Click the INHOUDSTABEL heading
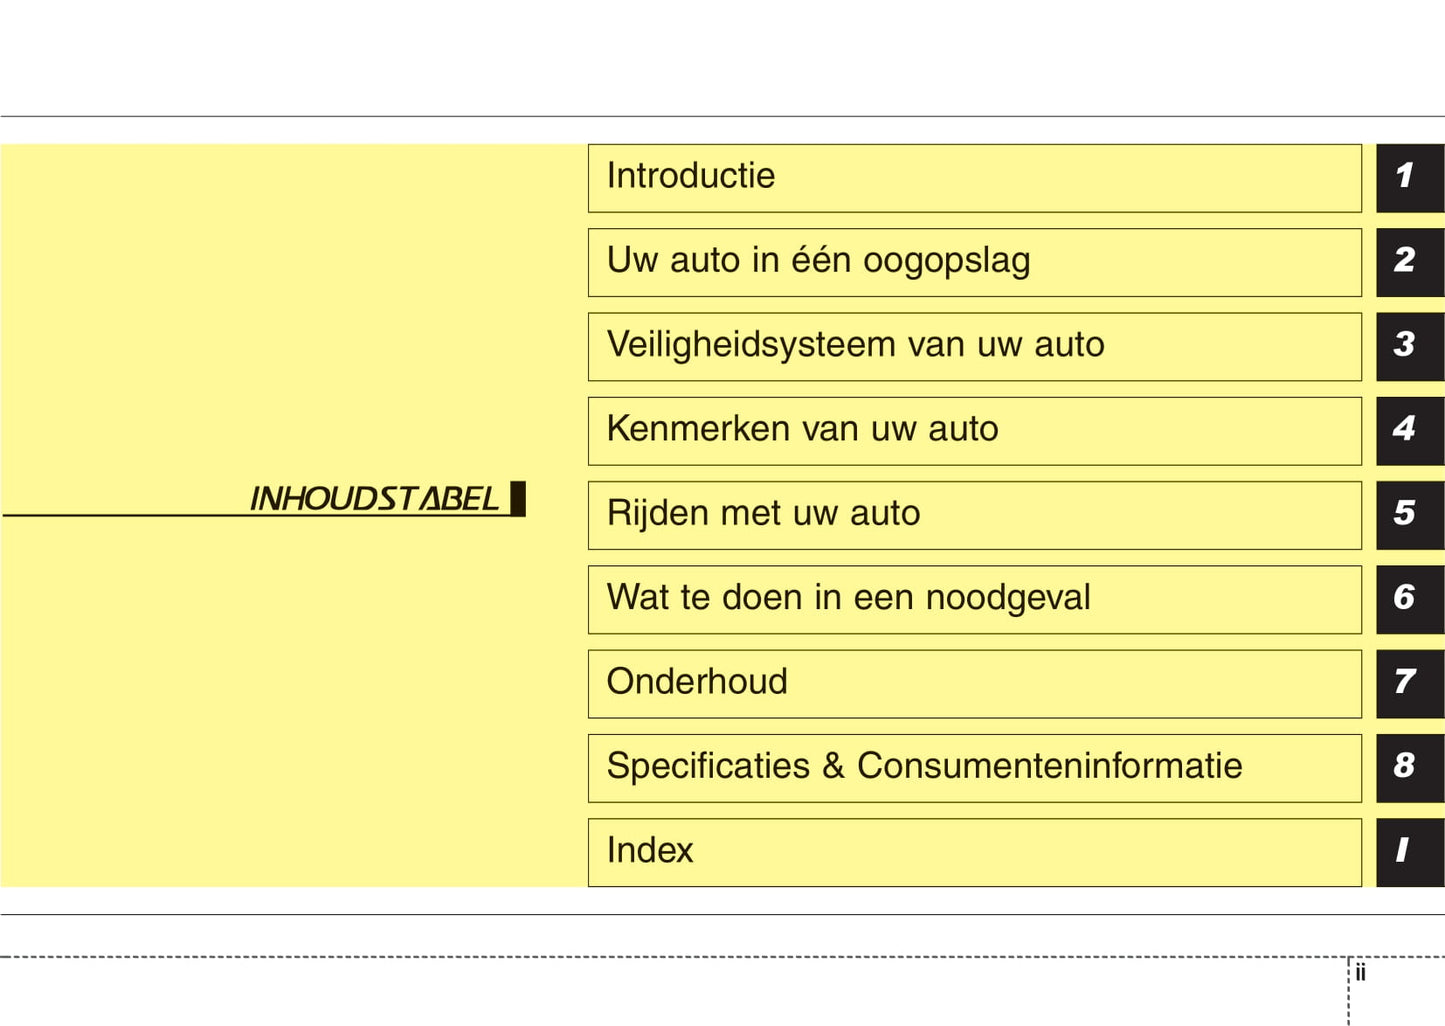The image size is (1445, 1026). [375, 498]
